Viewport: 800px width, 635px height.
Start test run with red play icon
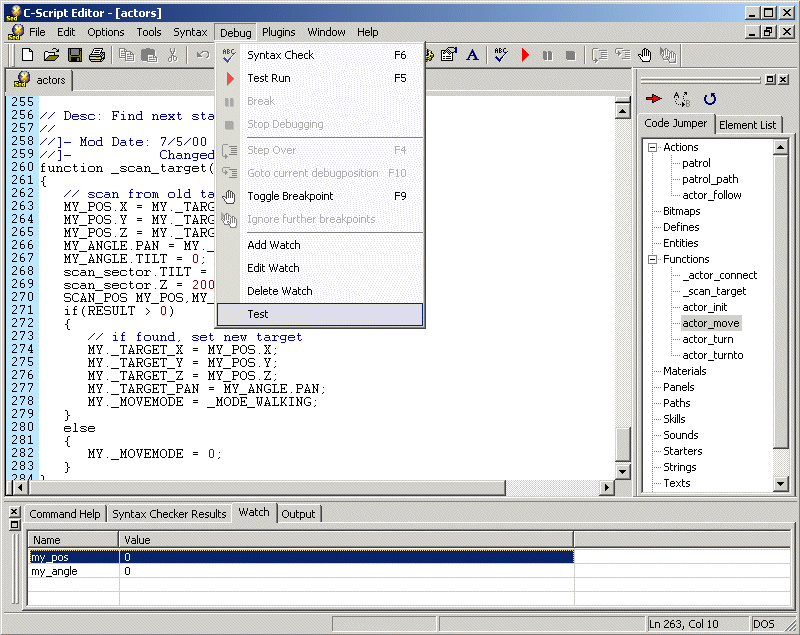click(525, 55)
